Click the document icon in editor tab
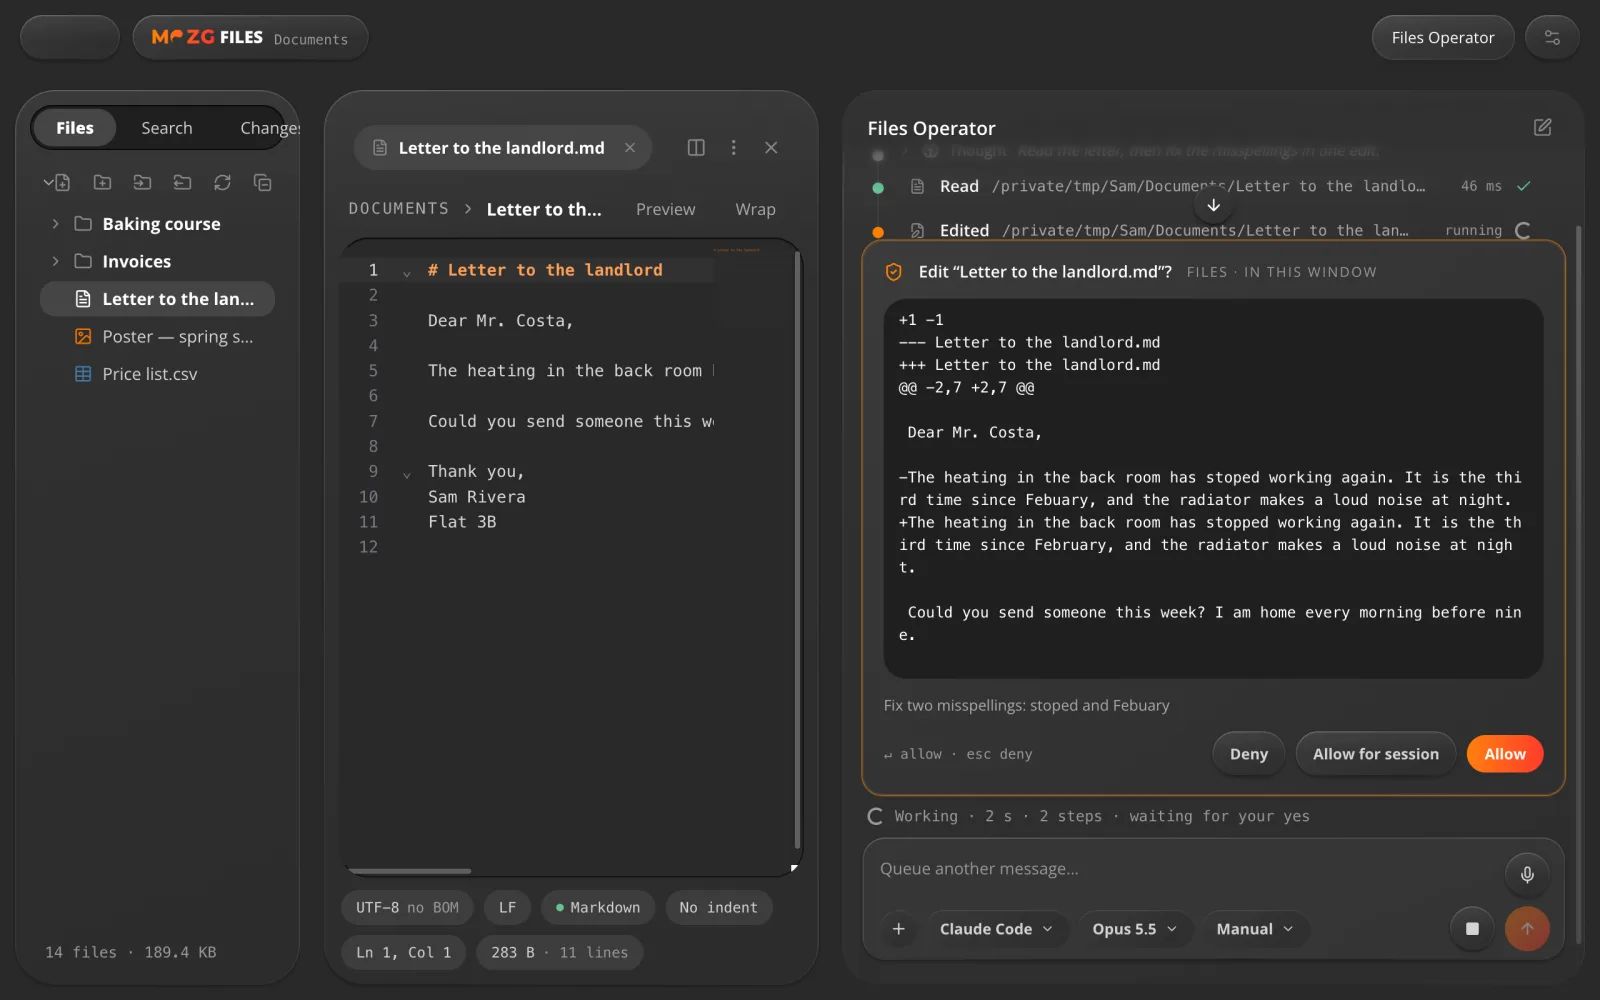The height and width of the screenshot is (1000, 1600). [380, 148]
